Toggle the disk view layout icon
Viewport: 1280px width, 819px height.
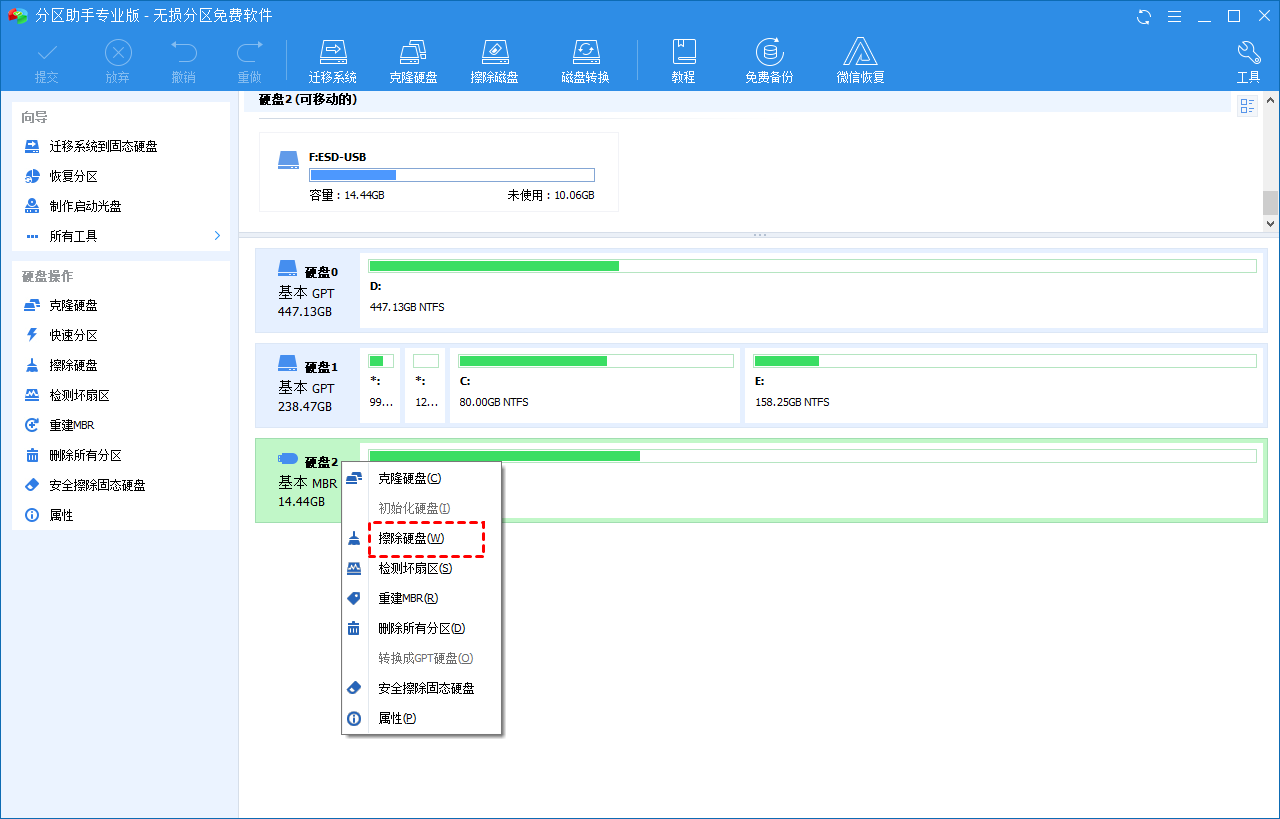(x=1247, y=106)
